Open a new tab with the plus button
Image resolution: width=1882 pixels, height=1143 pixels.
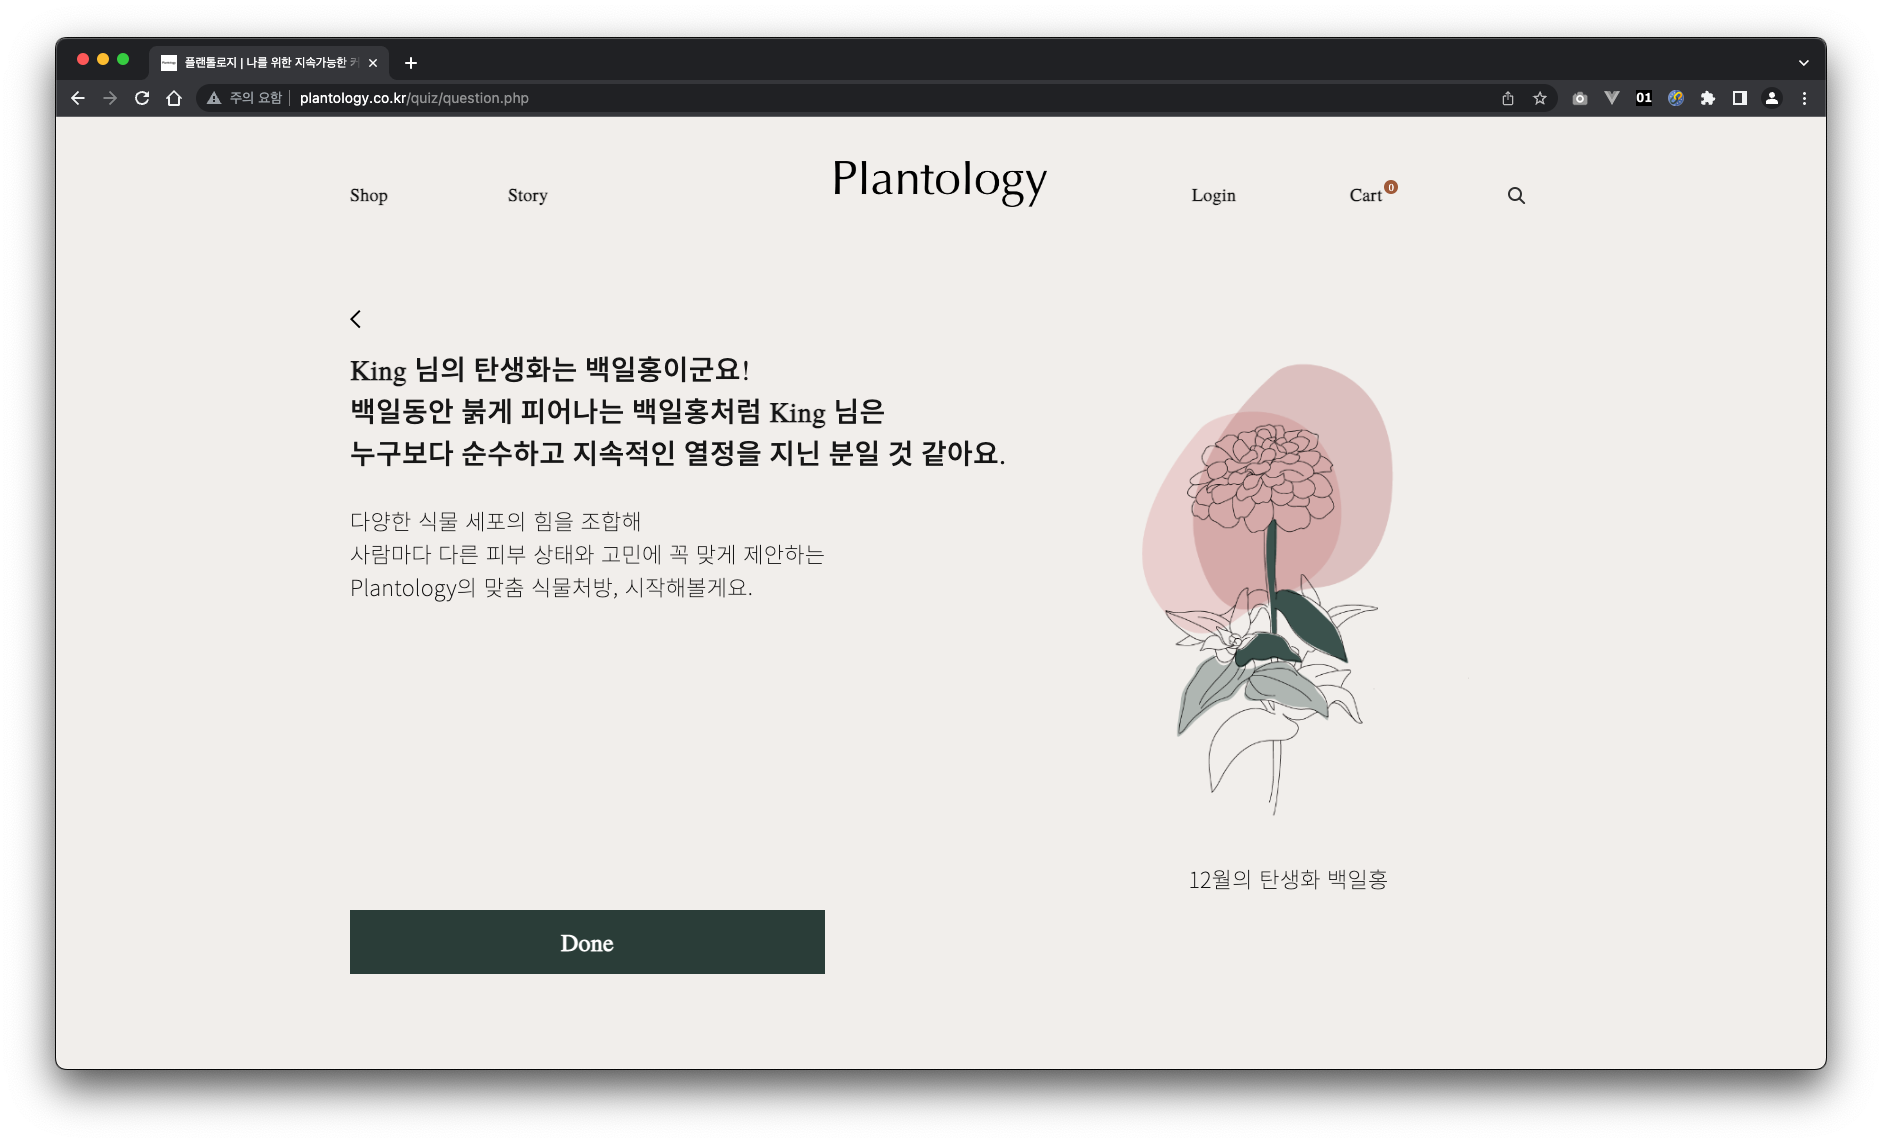(411, 63)
